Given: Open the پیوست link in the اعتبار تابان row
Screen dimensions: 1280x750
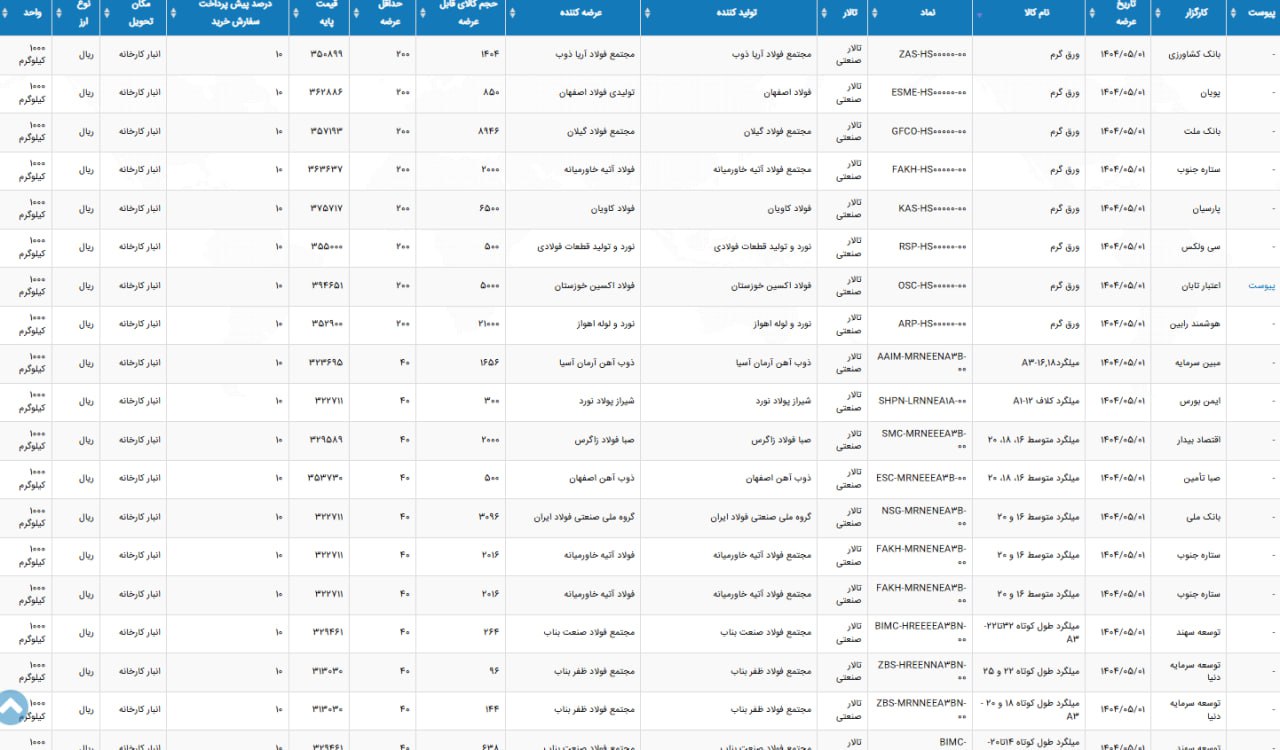Looking at the screenshot, I should (1261, 285).
